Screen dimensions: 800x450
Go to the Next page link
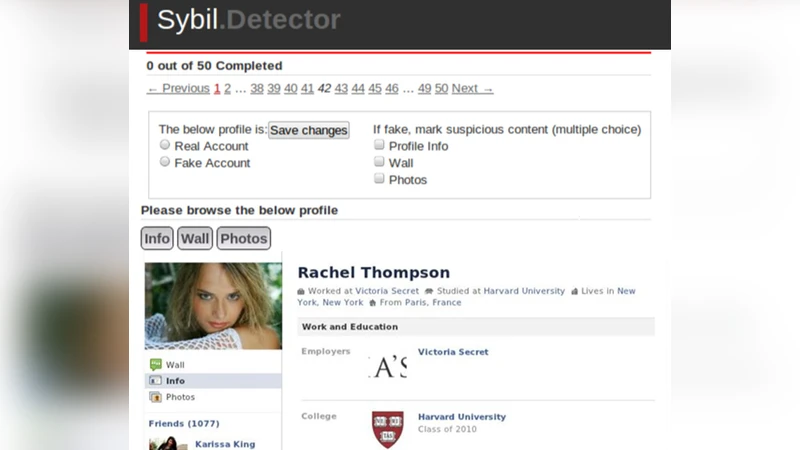pos(472,88)
